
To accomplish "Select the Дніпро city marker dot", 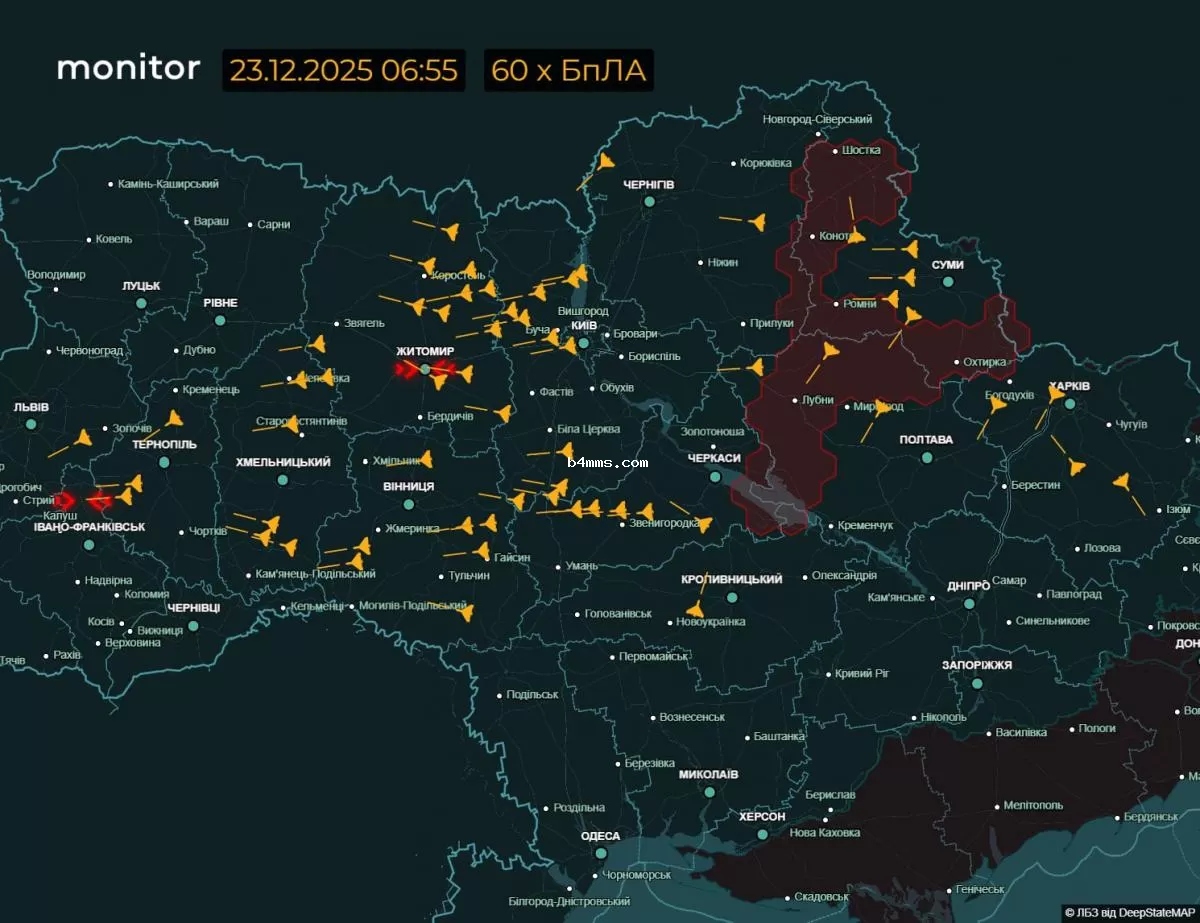I will [969, 604].
